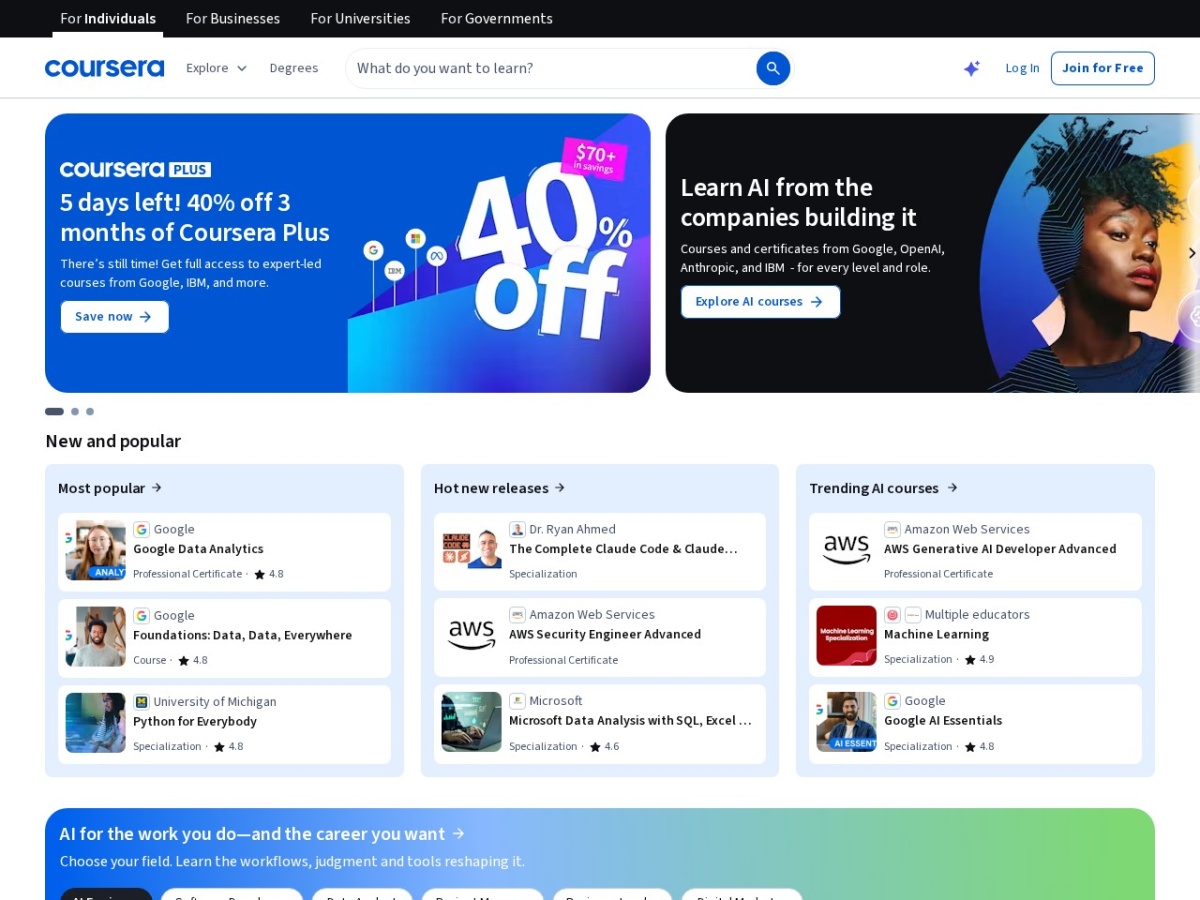This screenshot has width=1200, height=900.
Task: Select the third carousel indicator dot
Action: point(90,411)
